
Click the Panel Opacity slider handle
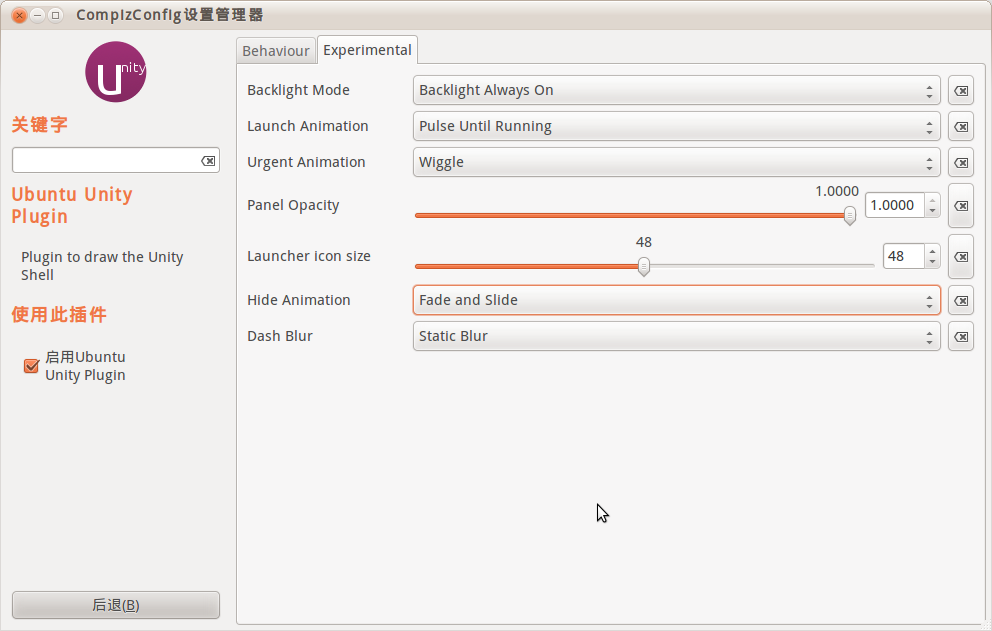pyautogui.click(x=849, y=215)
